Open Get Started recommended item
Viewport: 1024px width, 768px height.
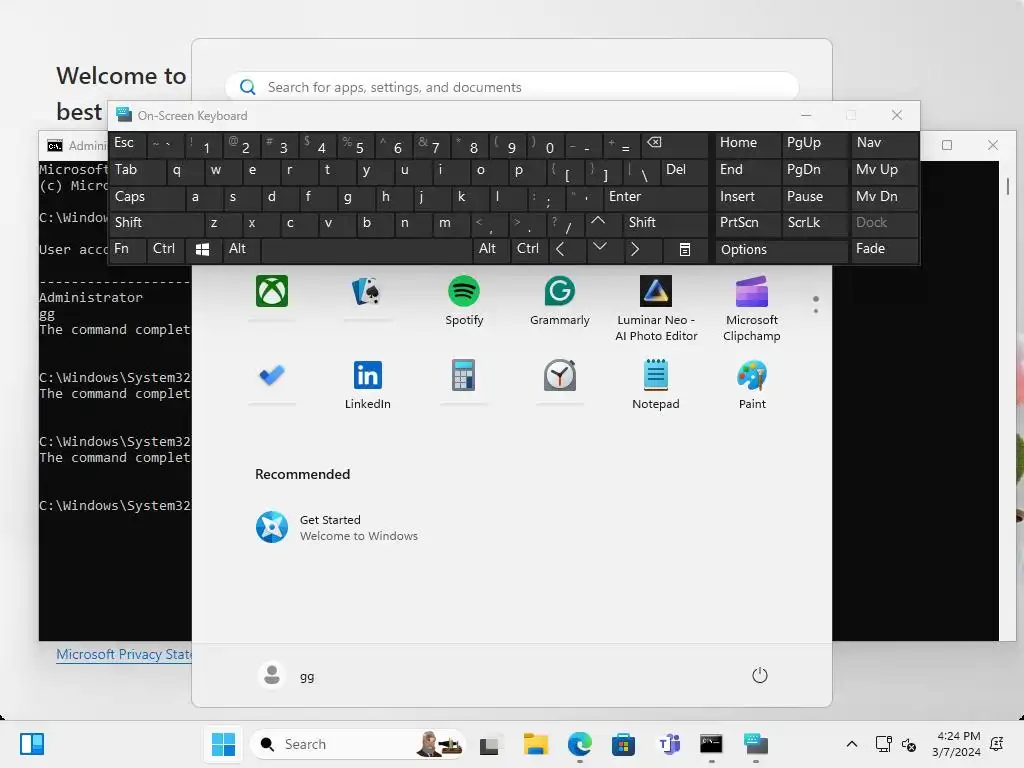click(336, 527)
